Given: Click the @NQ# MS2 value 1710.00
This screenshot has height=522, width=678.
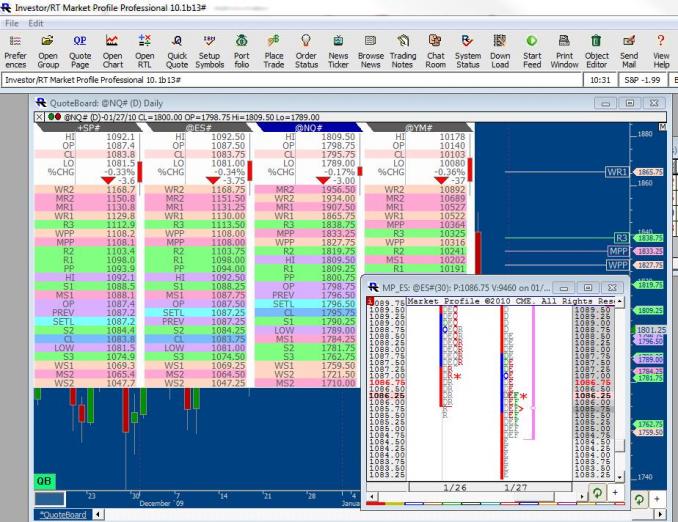Looking at the screenshot, I should coord(338,383).
